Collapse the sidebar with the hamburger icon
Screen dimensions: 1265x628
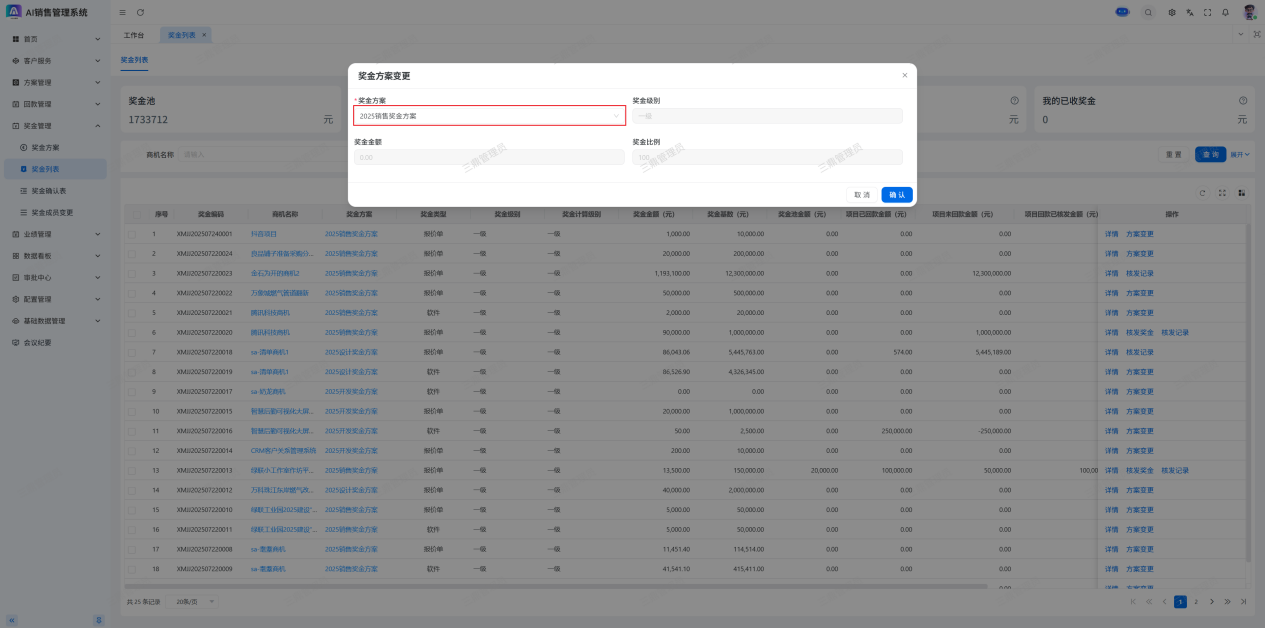click(122, 12)
